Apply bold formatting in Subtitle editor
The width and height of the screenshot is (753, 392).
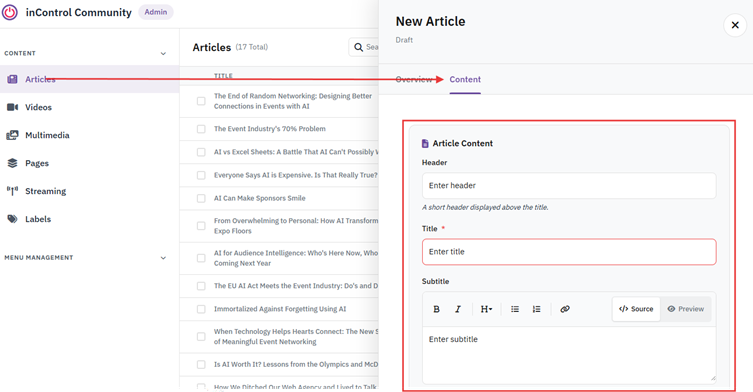click(x=437, y=309)
